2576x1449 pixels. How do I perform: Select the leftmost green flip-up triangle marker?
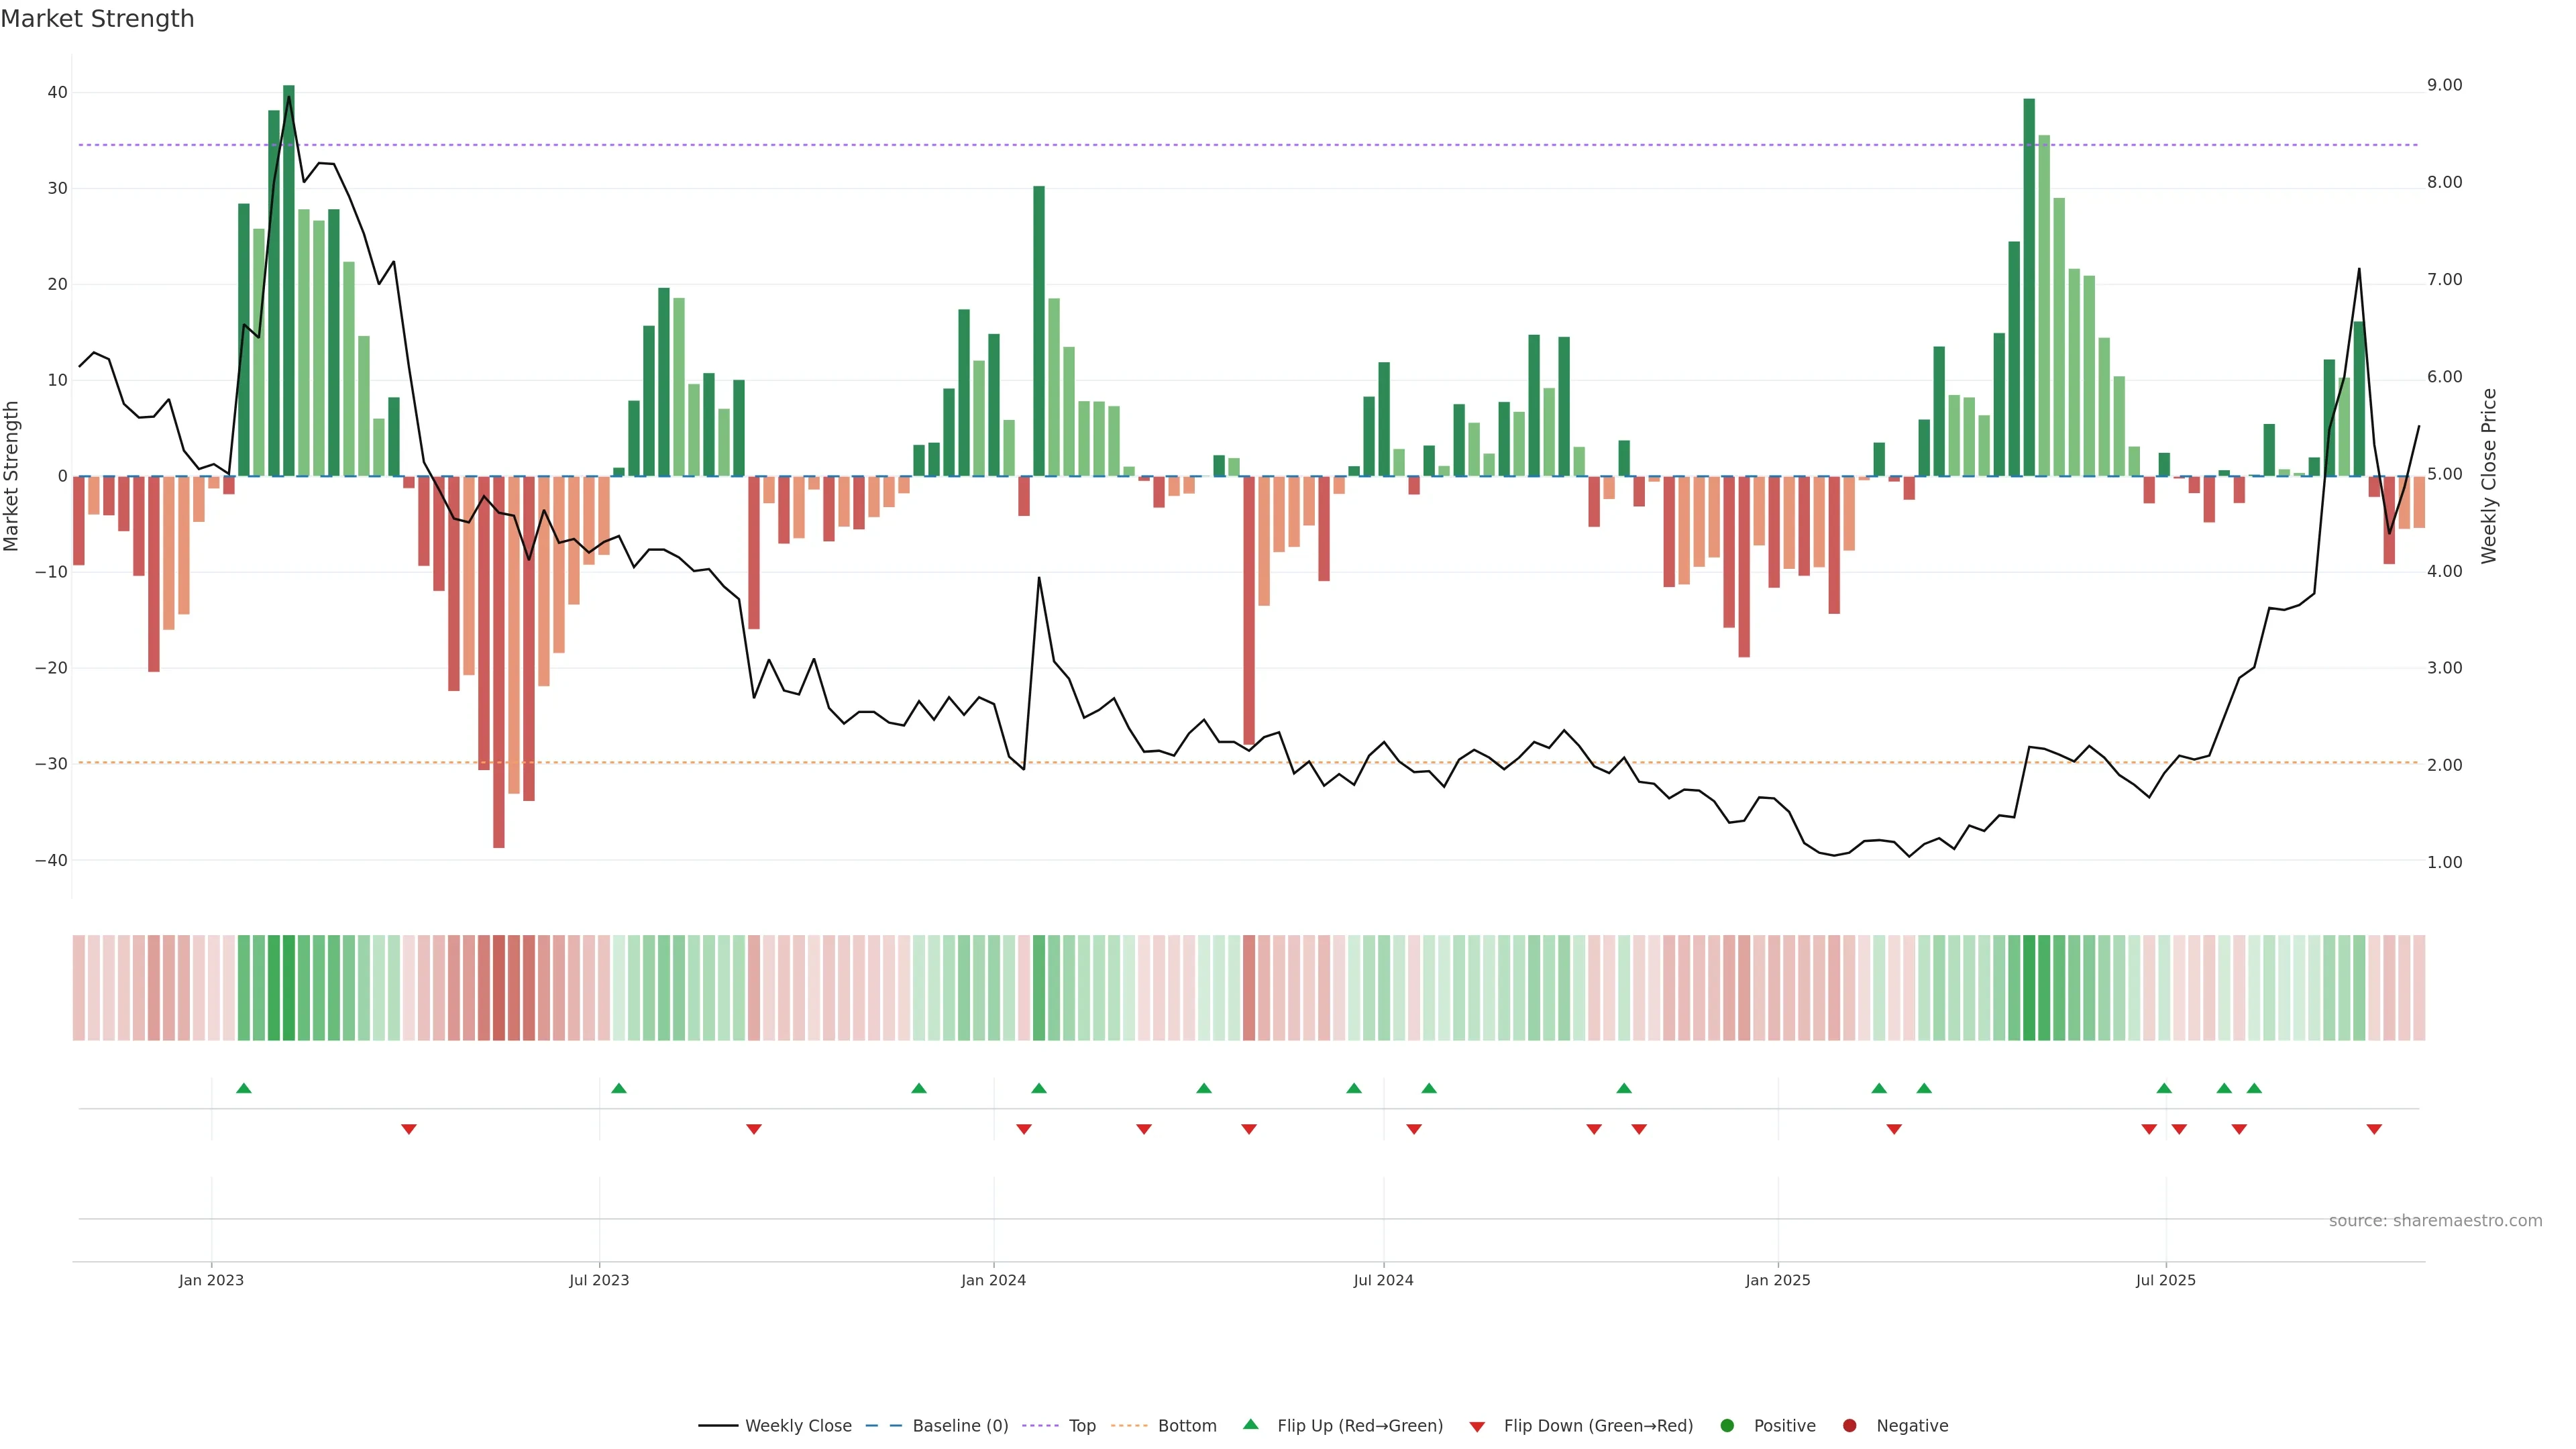tap(244, 1088)
